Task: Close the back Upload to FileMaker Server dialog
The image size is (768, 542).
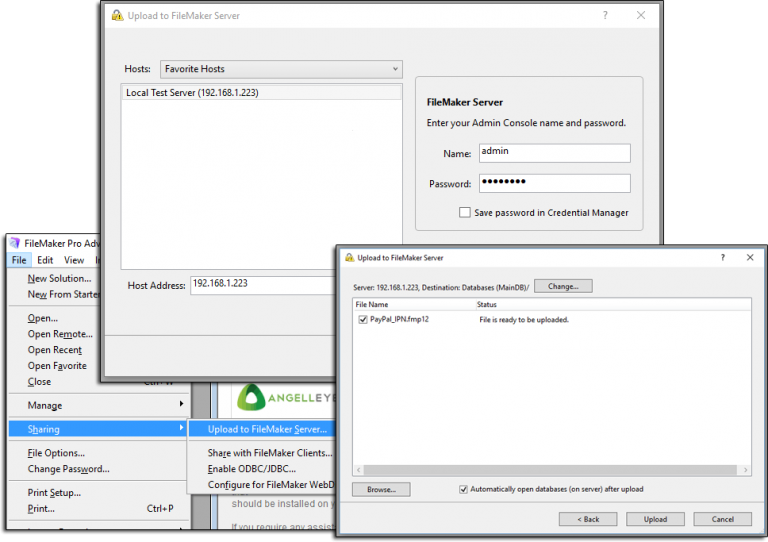Action: [x=641, y=15]
